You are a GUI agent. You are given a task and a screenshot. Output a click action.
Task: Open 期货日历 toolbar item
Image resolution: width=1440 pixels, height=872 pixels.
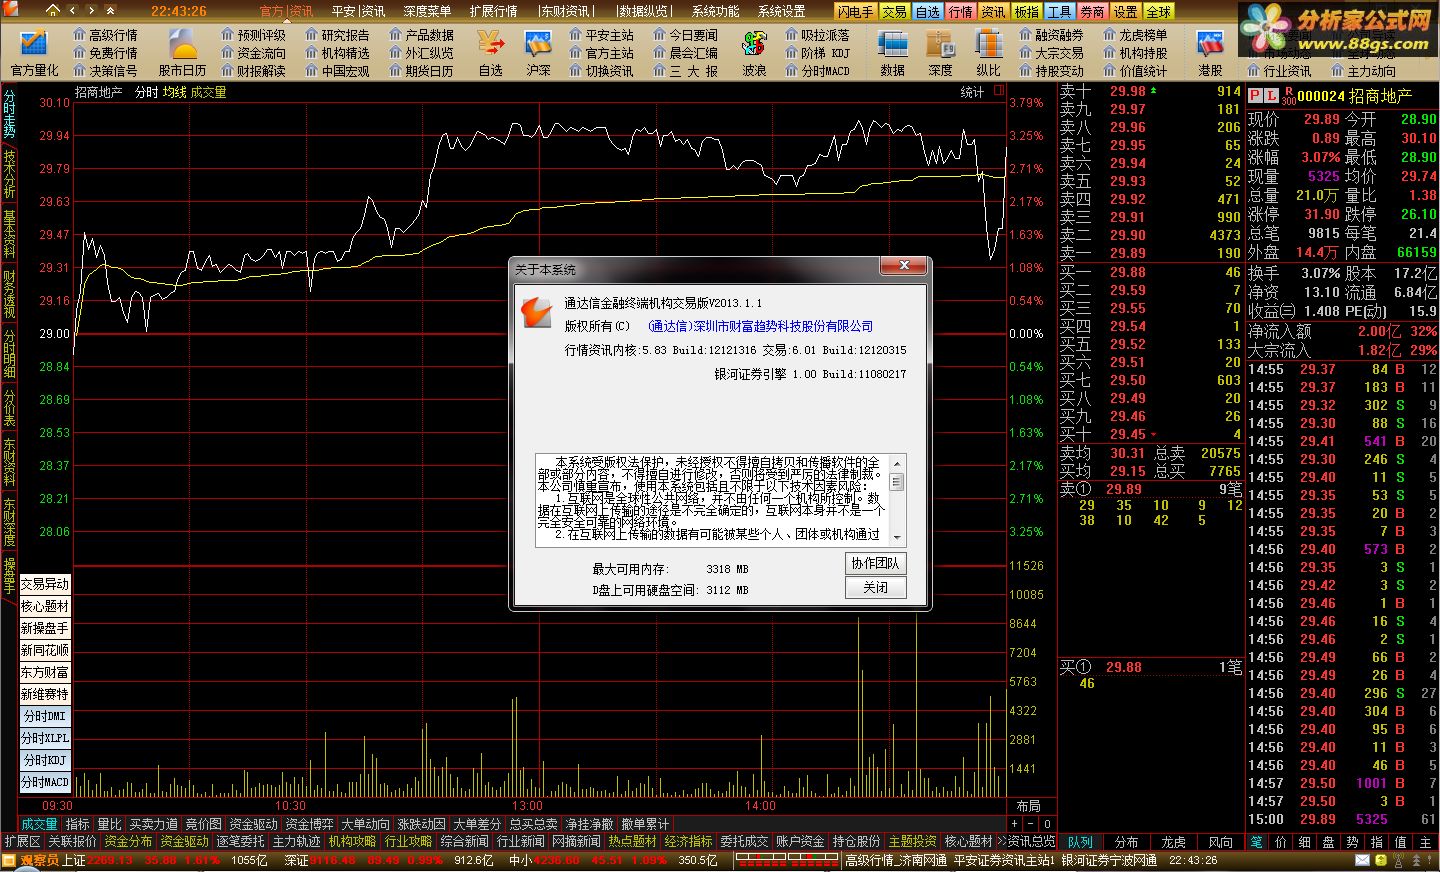click(422, 71)
